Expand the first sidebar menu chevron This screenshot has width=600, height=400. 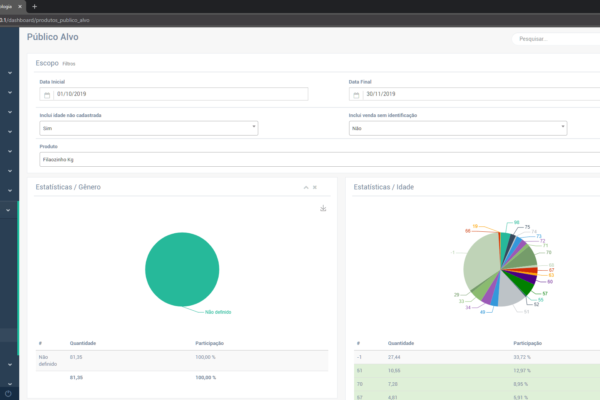tap(10, 73)
